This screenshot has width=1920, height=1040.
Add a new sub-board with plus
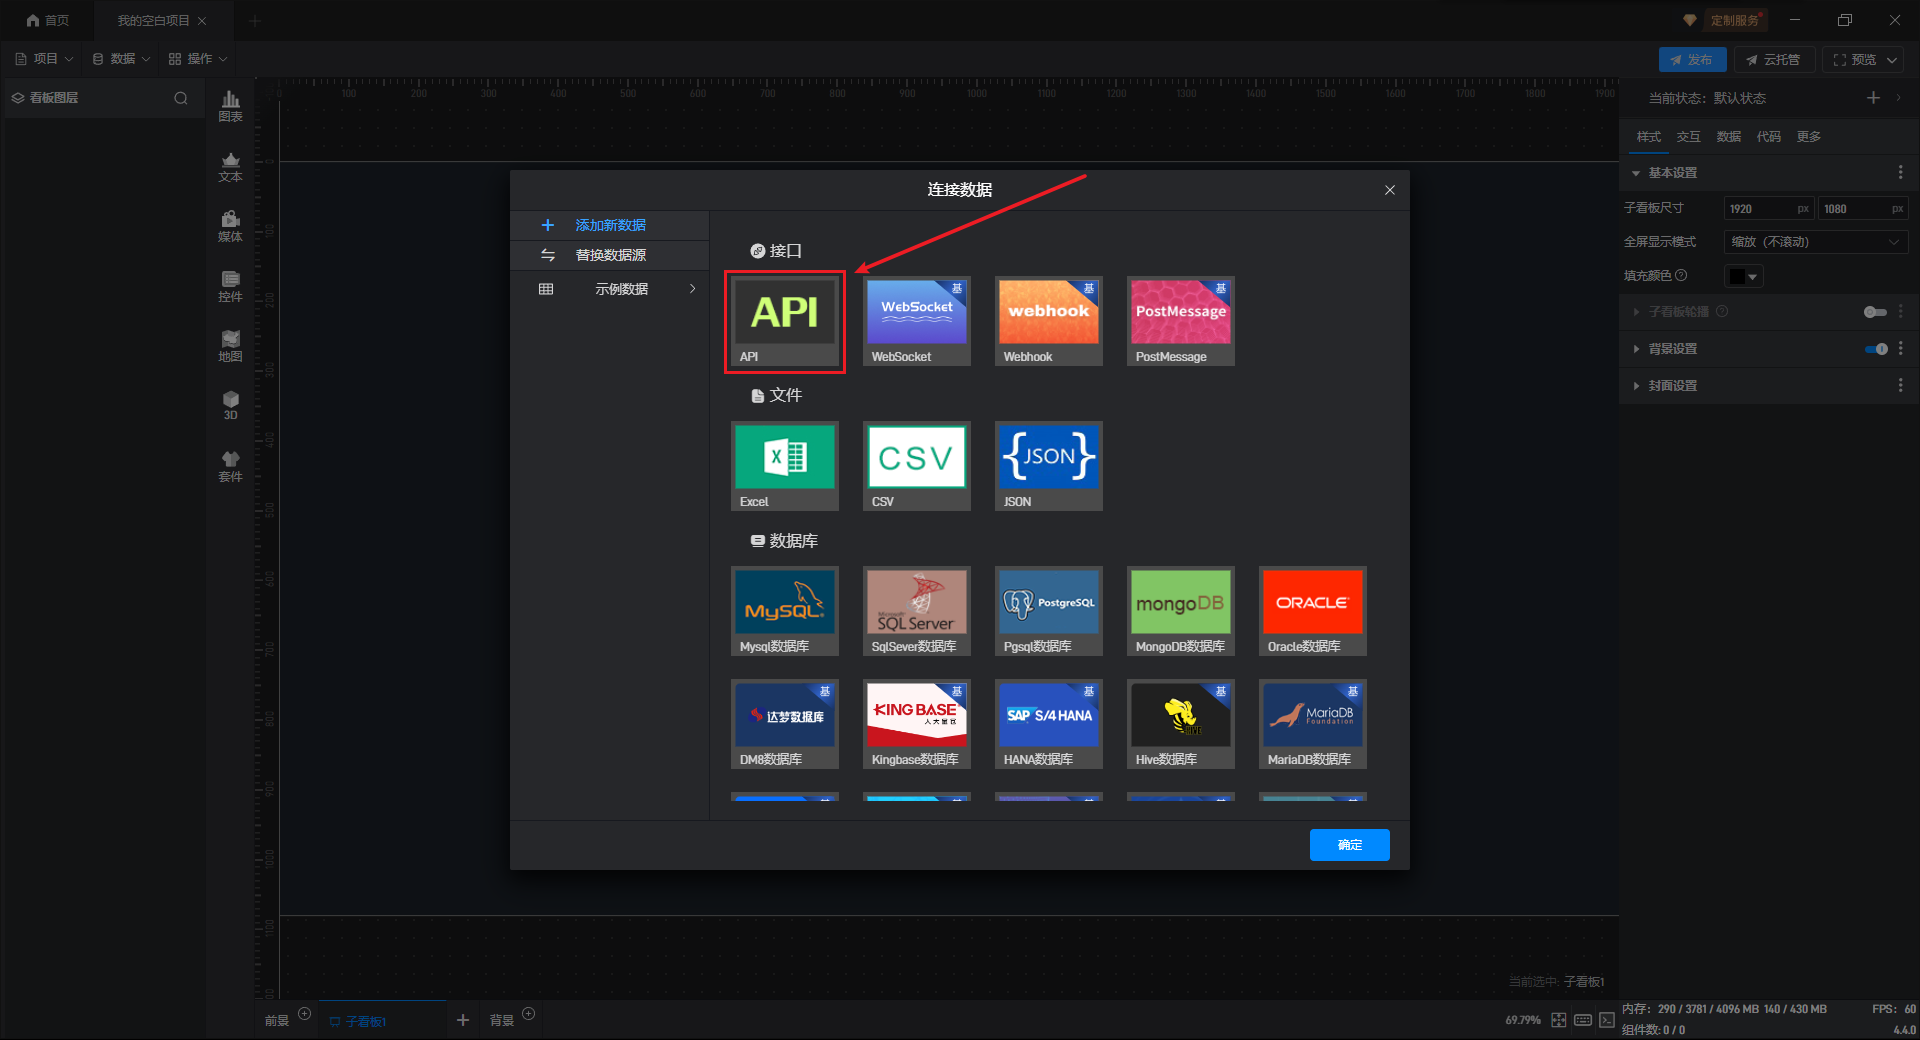(463, 1020)
